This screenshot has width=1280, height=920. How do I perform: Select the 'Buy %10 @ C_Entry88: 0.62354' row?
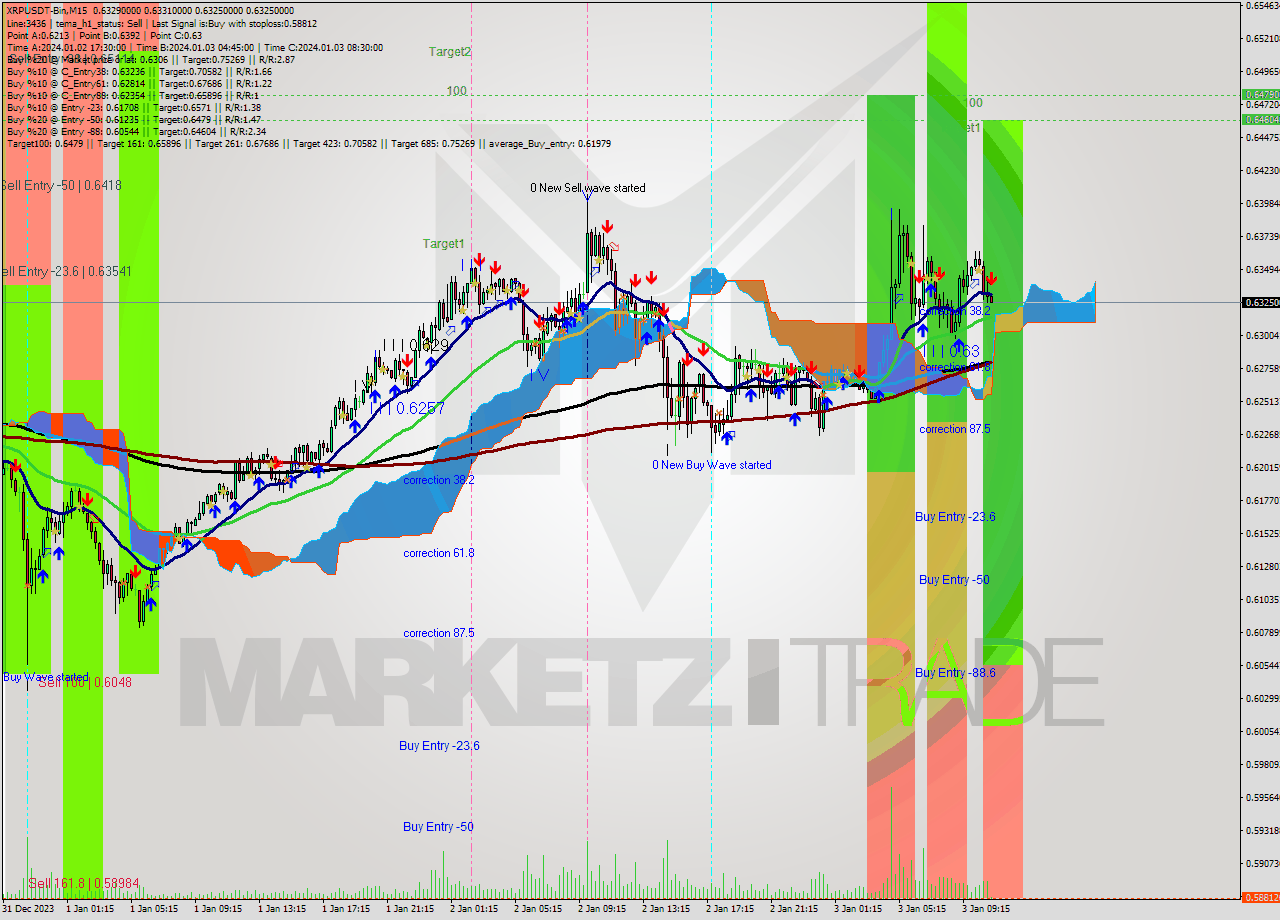133,96
